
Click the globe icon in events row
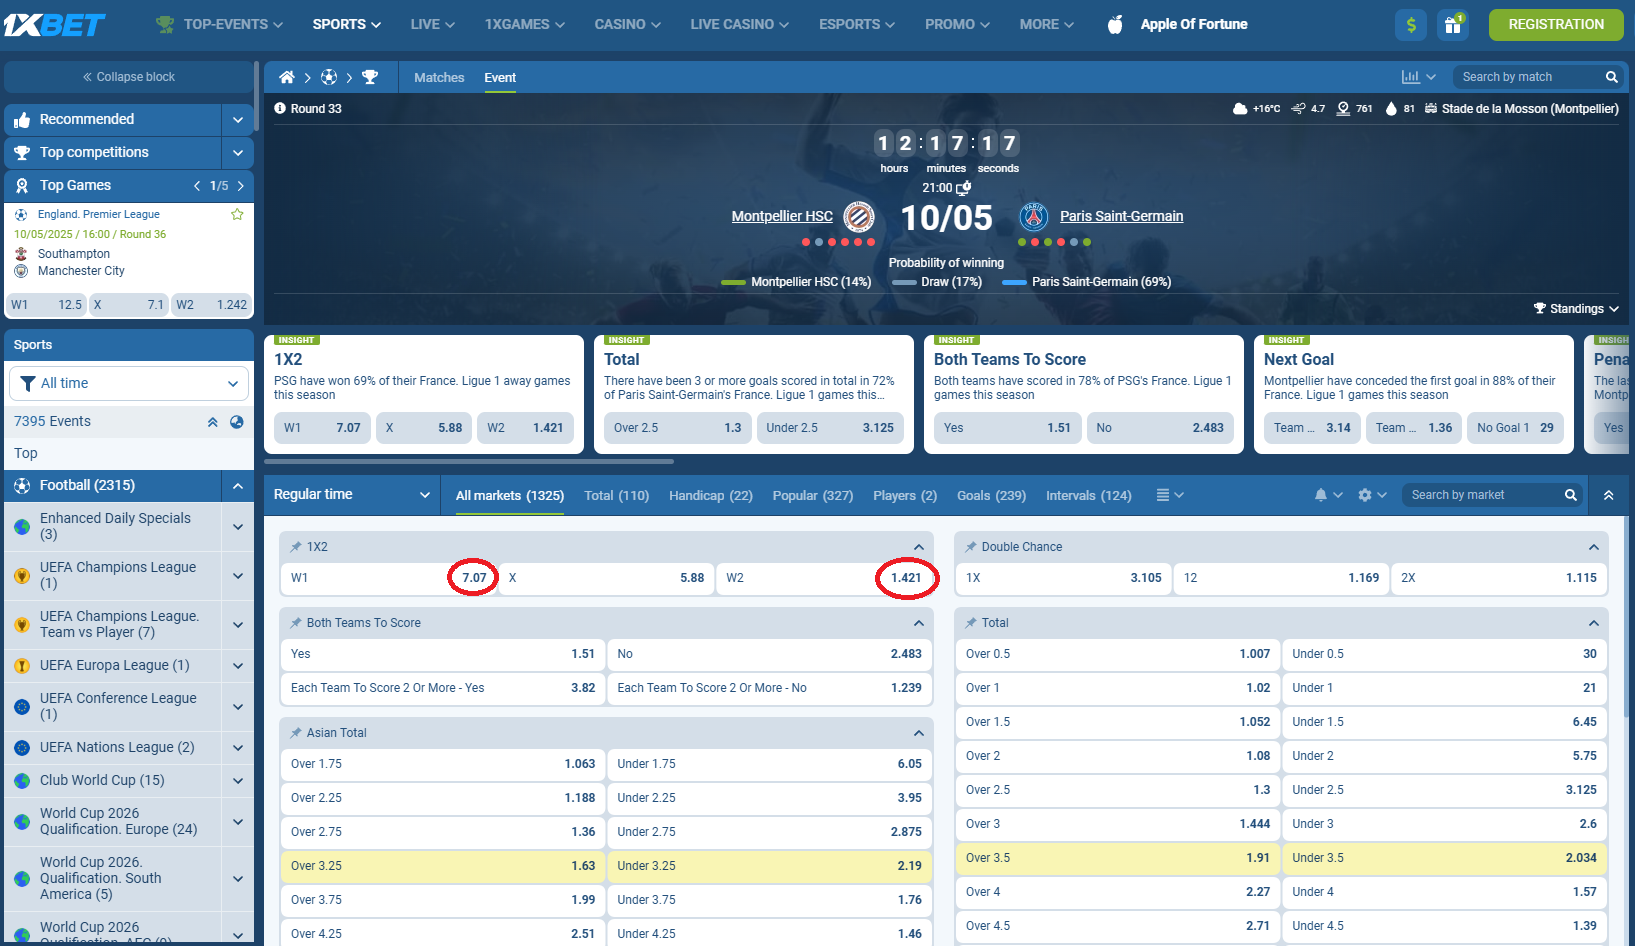[237, 422]
